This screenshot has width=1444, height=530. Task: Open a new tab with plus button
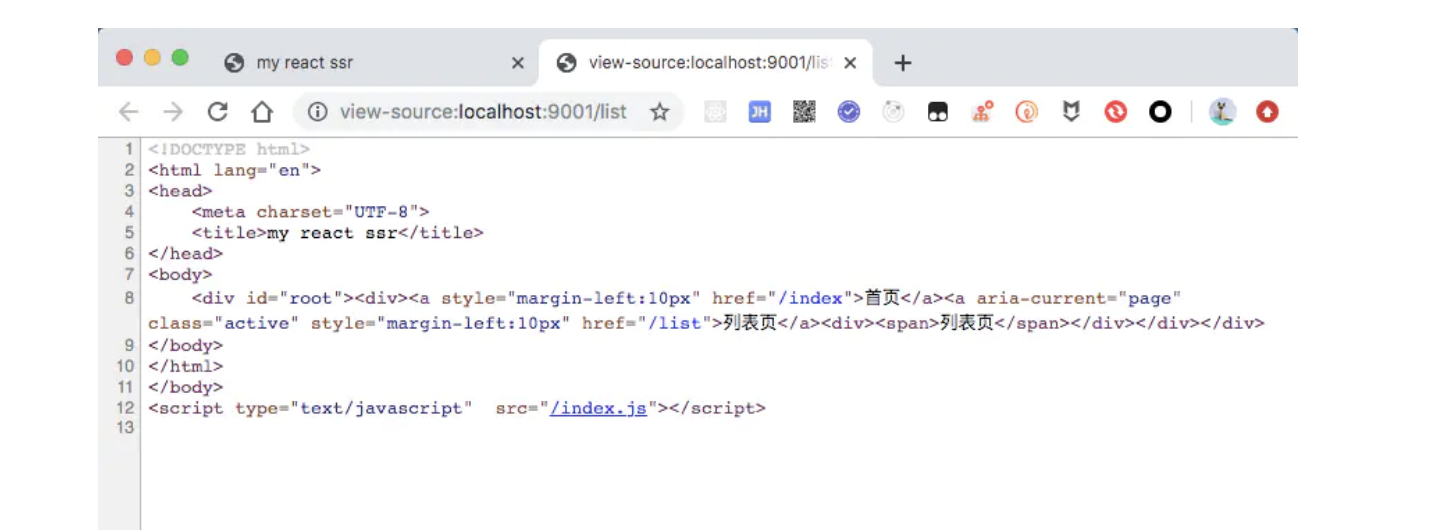click(x=903, y=63)
